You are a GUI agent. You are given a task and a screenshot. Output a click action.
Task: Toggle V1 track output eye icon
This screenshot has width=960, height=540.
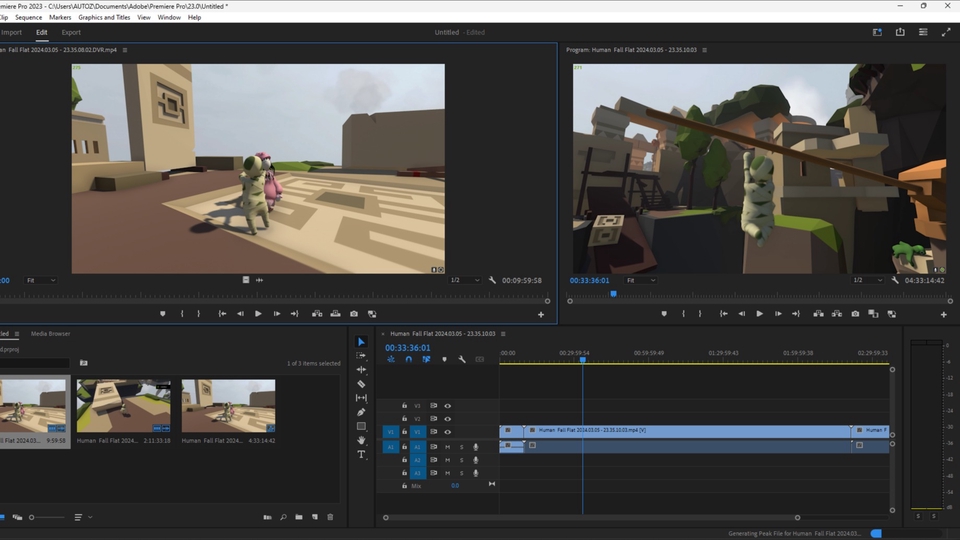447,432
